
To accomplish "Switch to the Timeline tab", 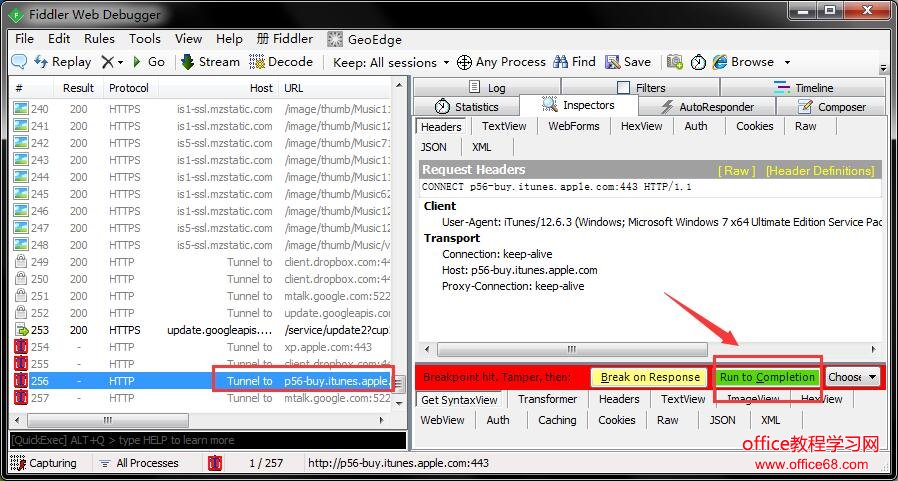I will (803, 88).
